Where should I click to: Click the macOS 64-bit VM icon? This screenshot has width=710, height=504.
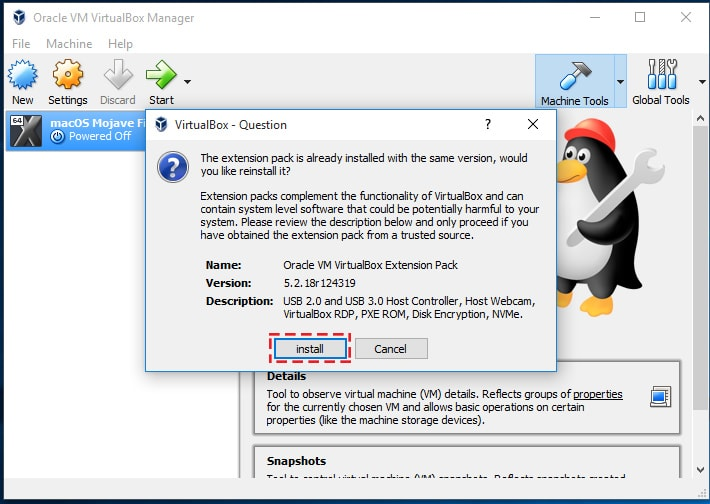click(x=26, y=131)
